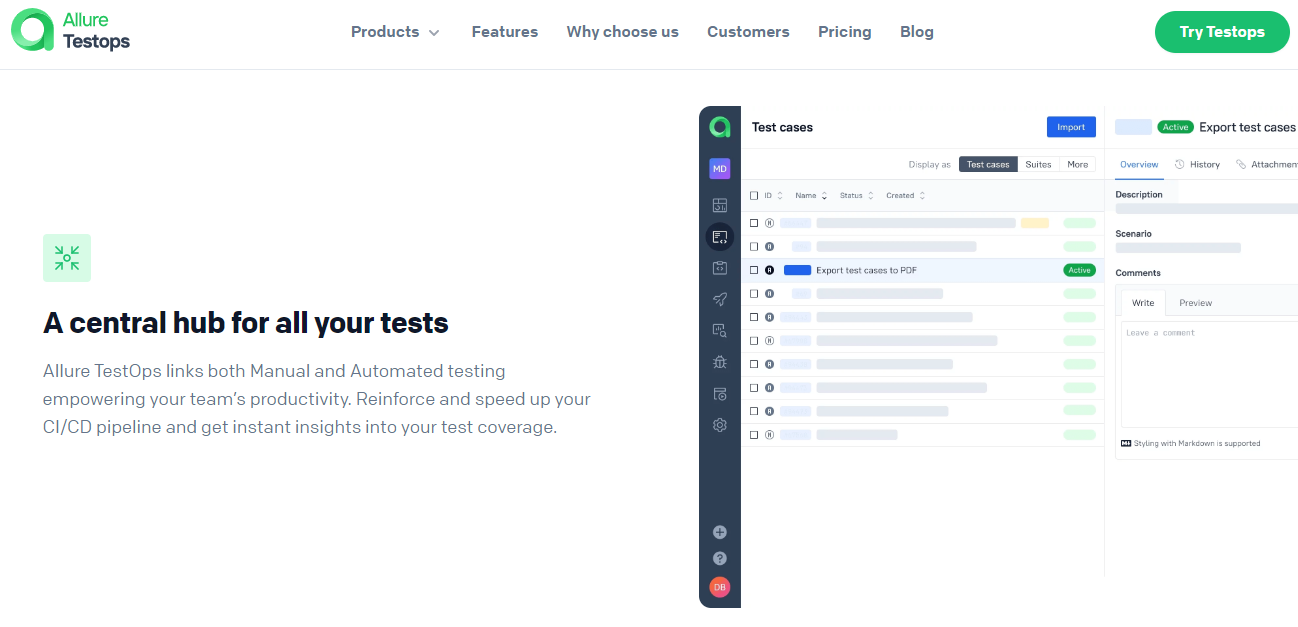Switch the display to Suites
1298x627 pixels.
pyautogui.click(x=1038, y=164)
